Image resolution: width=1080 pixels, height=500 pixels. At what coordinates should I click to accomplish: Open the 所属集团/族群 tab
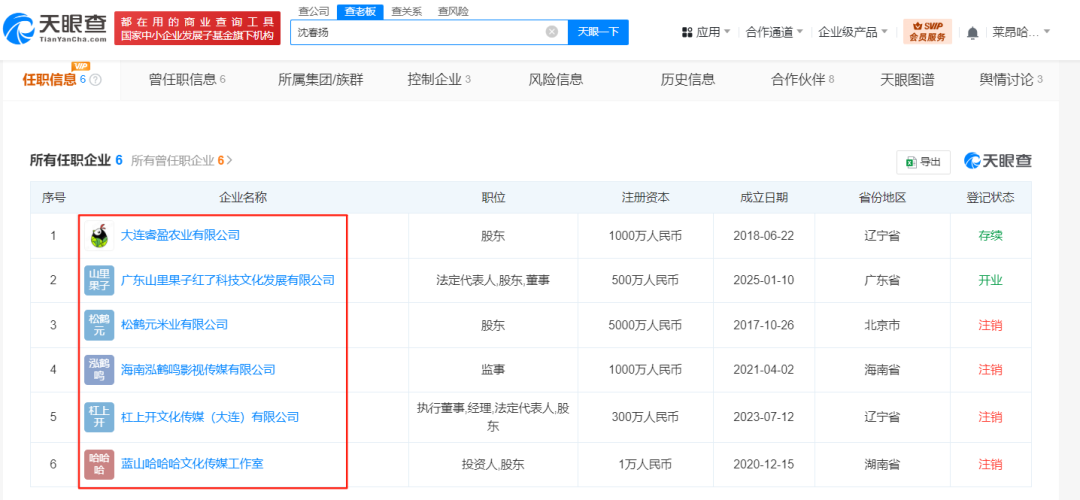pyautogui.click(x=320, y=80)
